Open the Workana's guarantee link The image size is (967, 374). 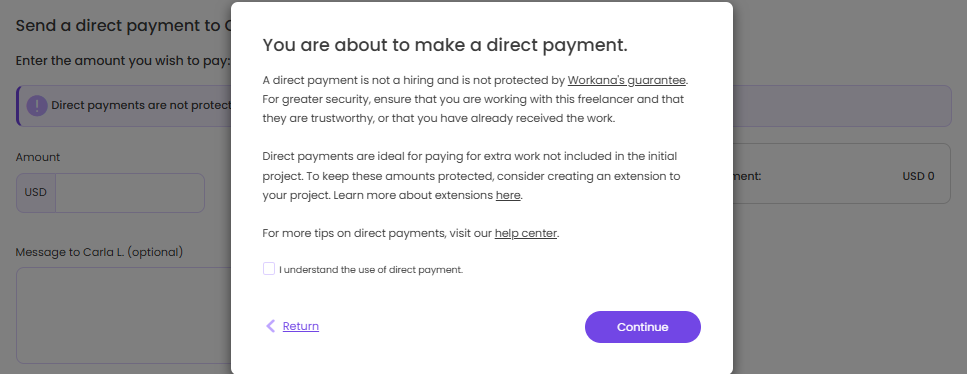tap(627, 80)
